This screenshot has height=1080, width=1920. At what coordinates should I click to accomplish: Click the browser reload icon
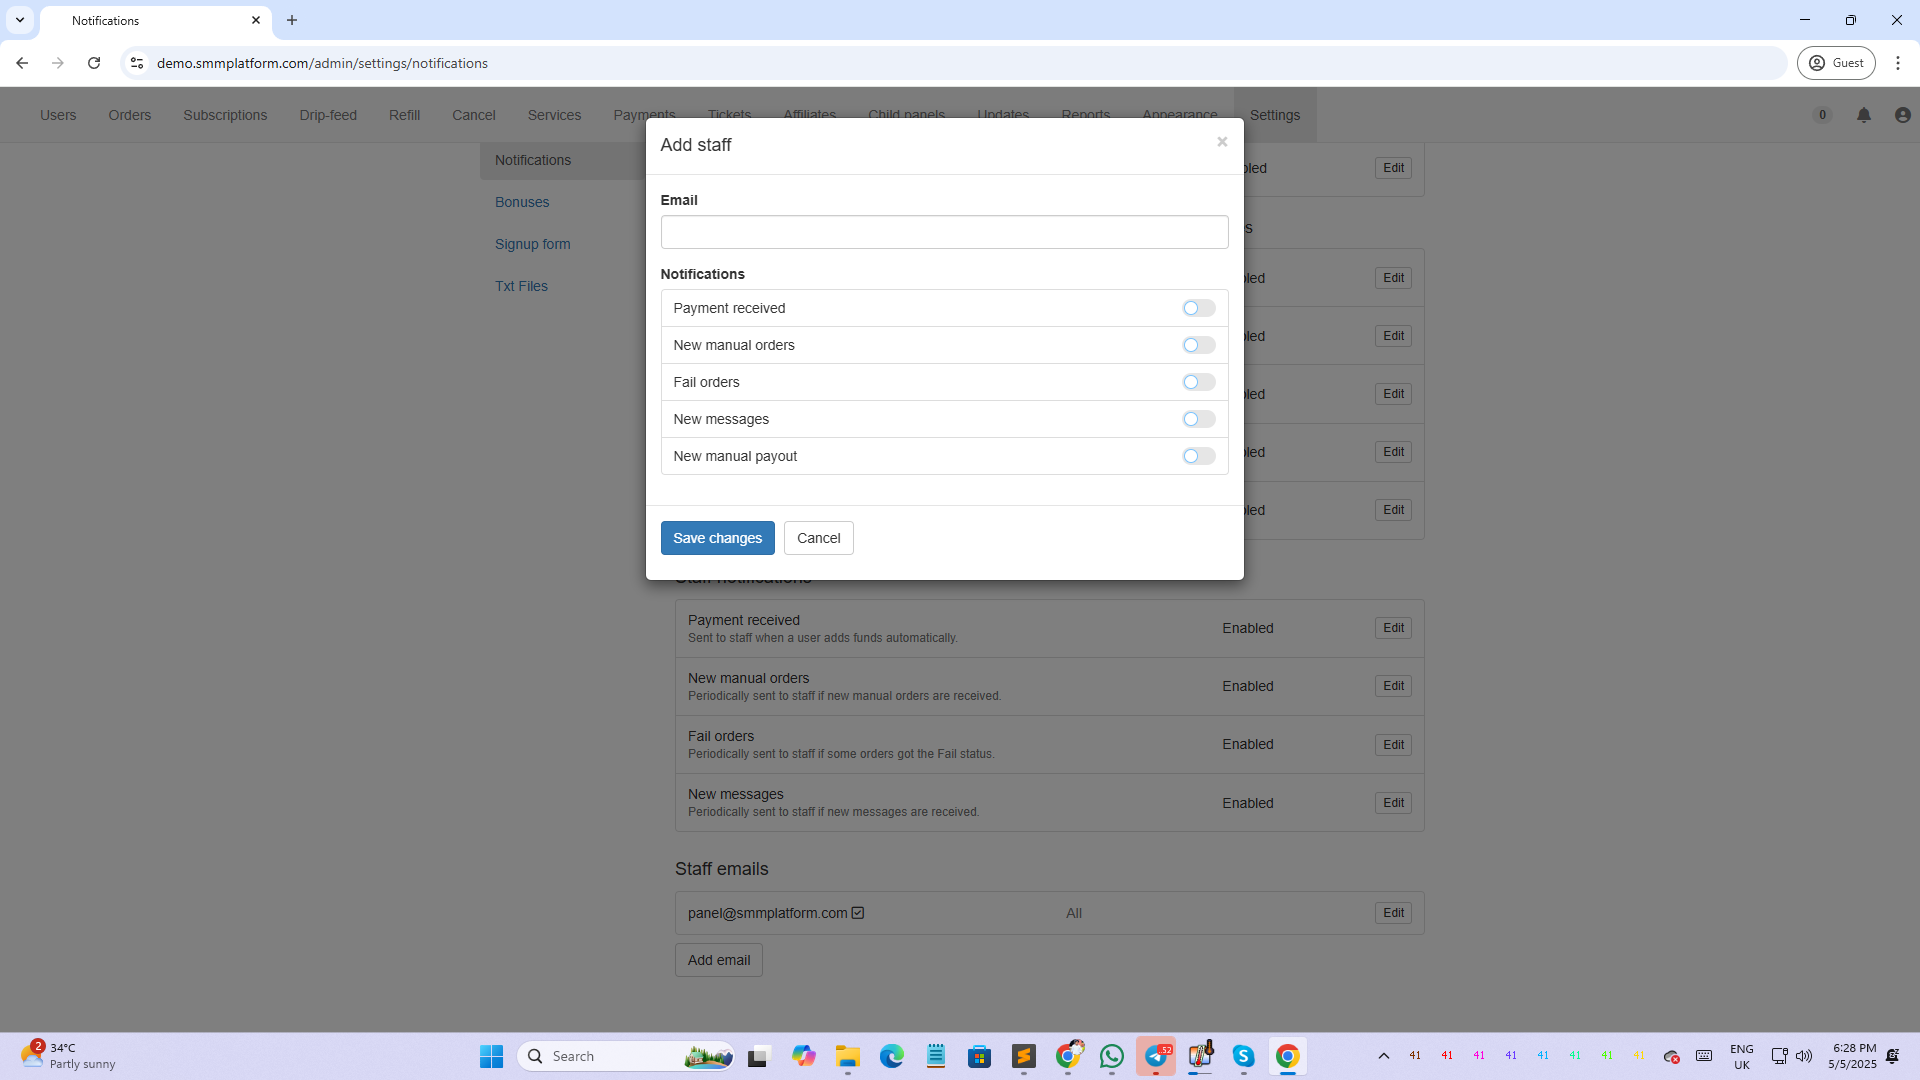pos(94,63)
